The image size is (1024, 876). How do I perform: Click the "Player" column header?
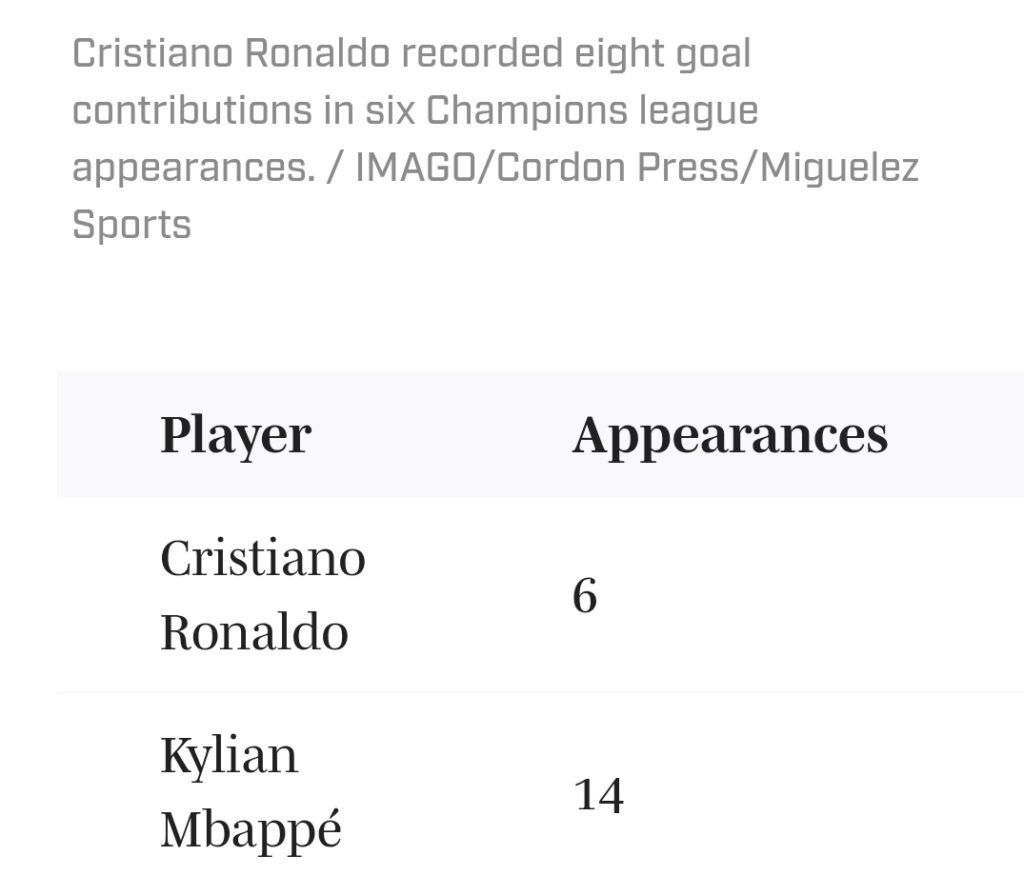(235, 435)
